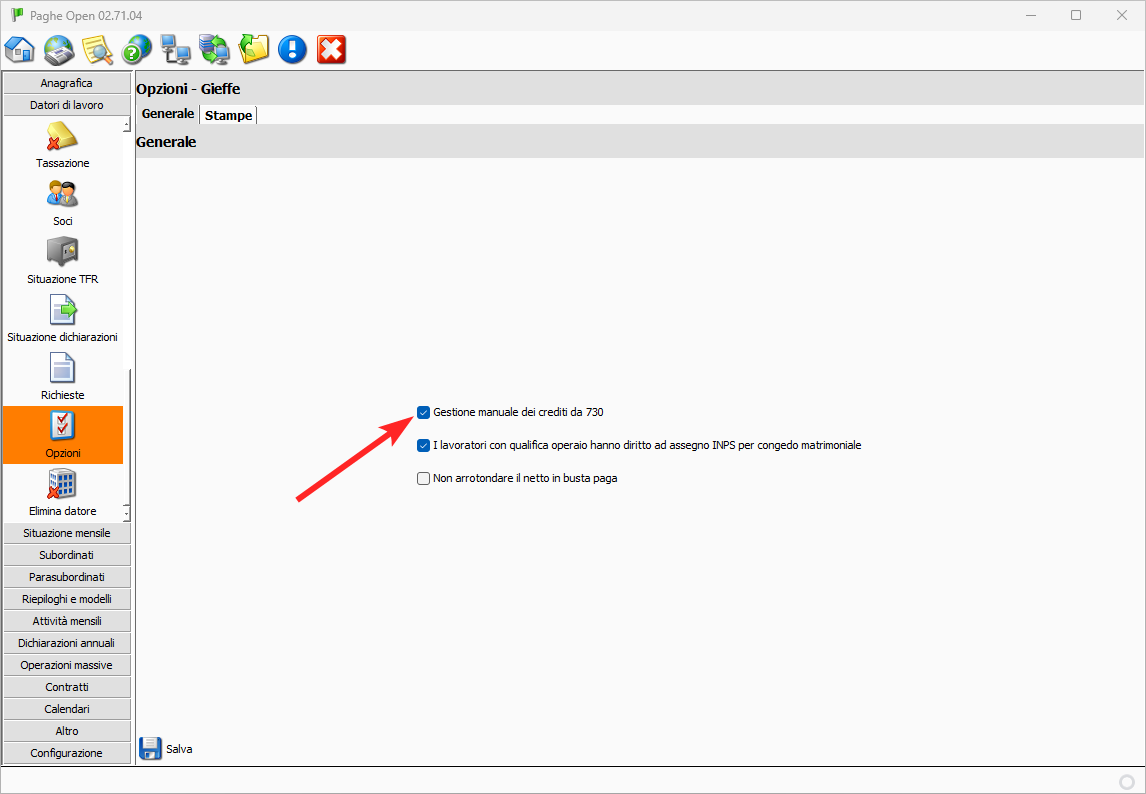Expand the Riepiloghi e modelli section
Image resolution: width=1146 pixels, height=794 pixels.
pyautogui.click(x=67, y=599)
